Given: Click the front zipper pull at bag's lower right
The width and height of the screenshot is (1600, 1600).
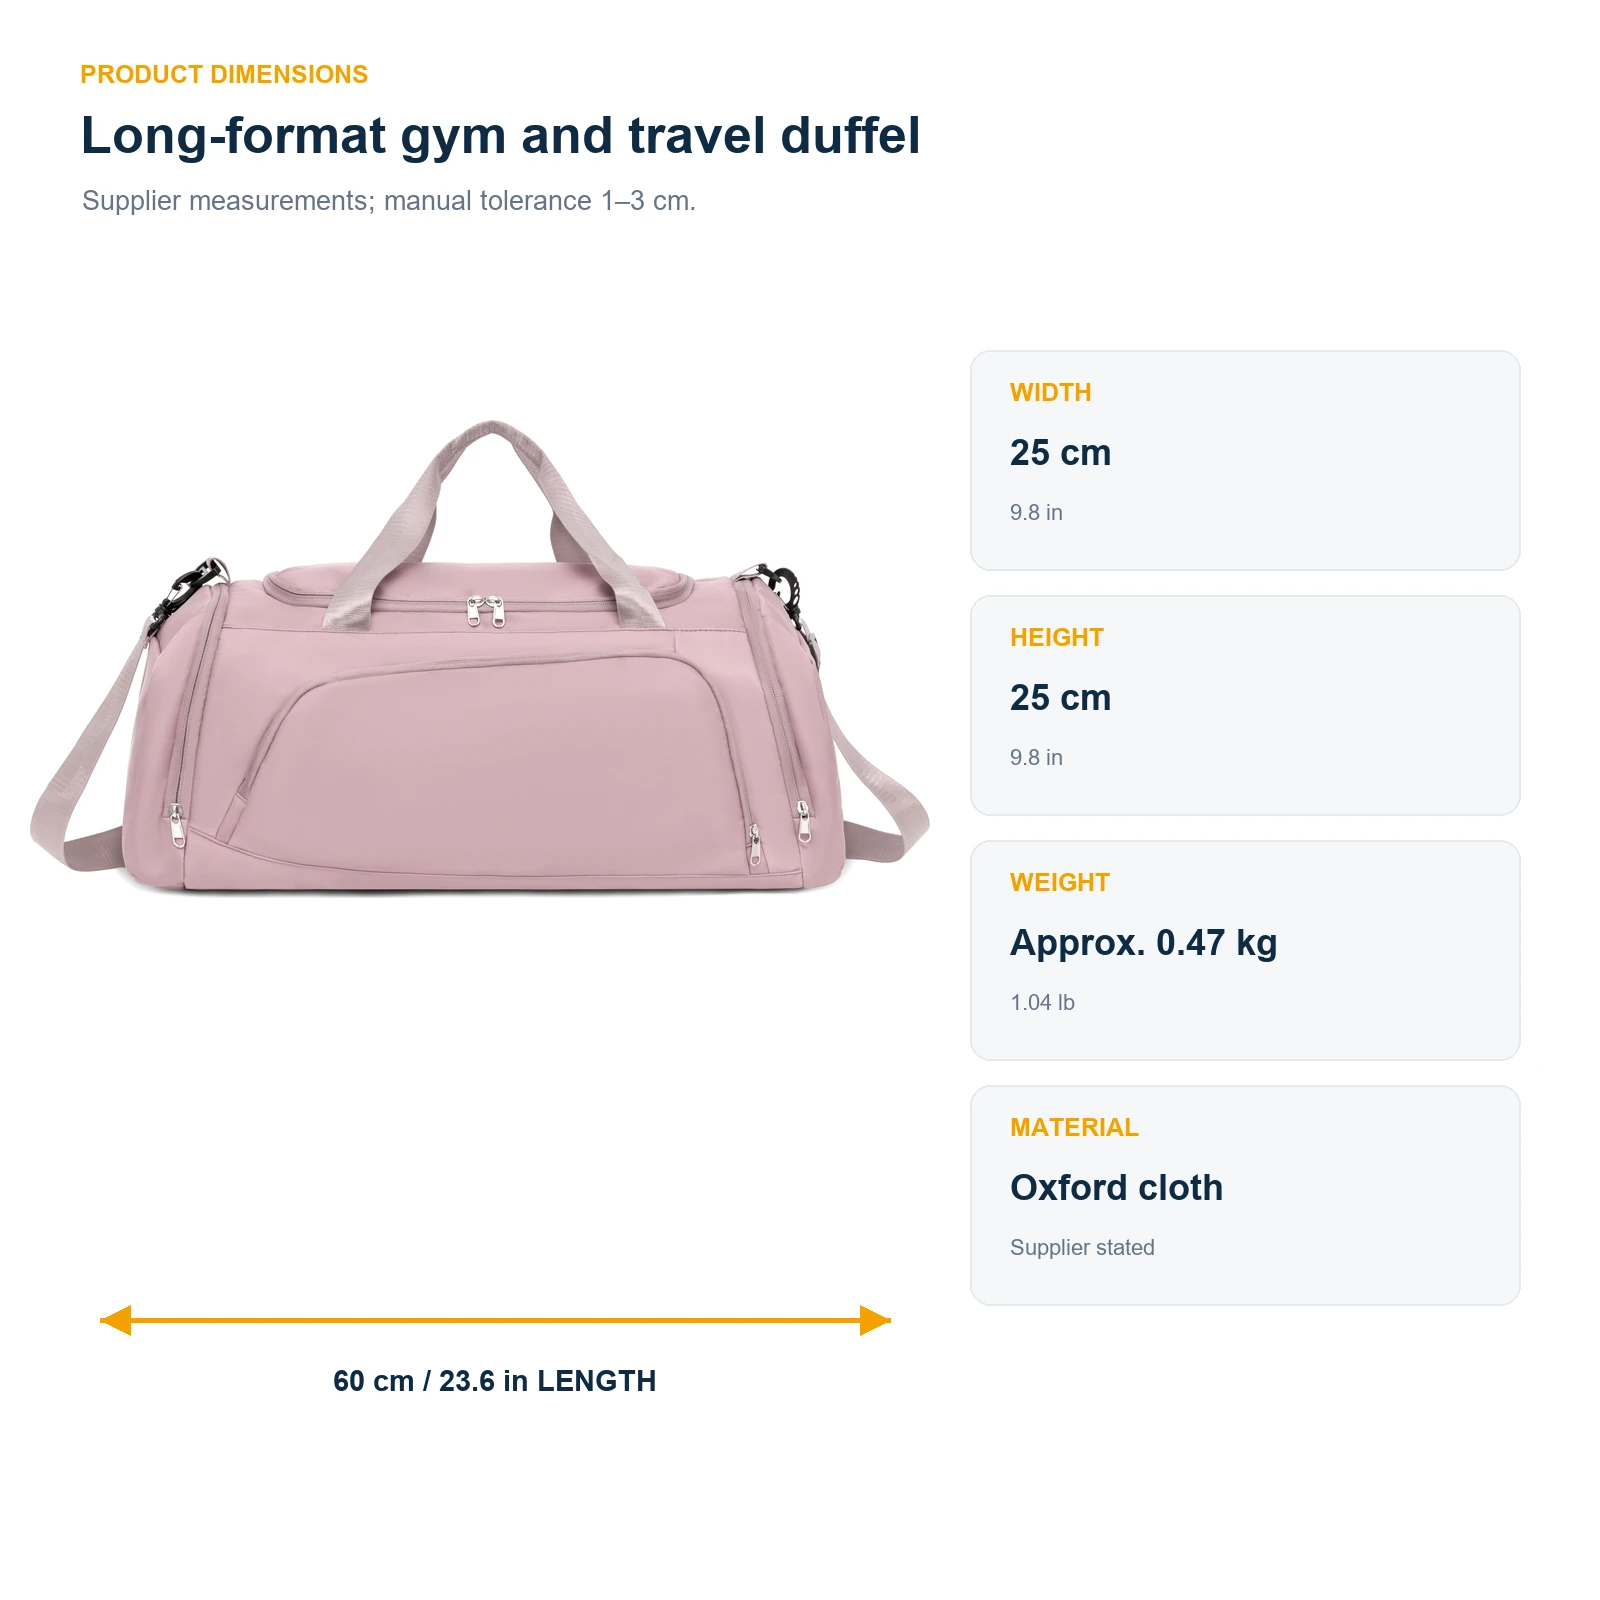Looking at the screenshot, I should pos(755,845).
